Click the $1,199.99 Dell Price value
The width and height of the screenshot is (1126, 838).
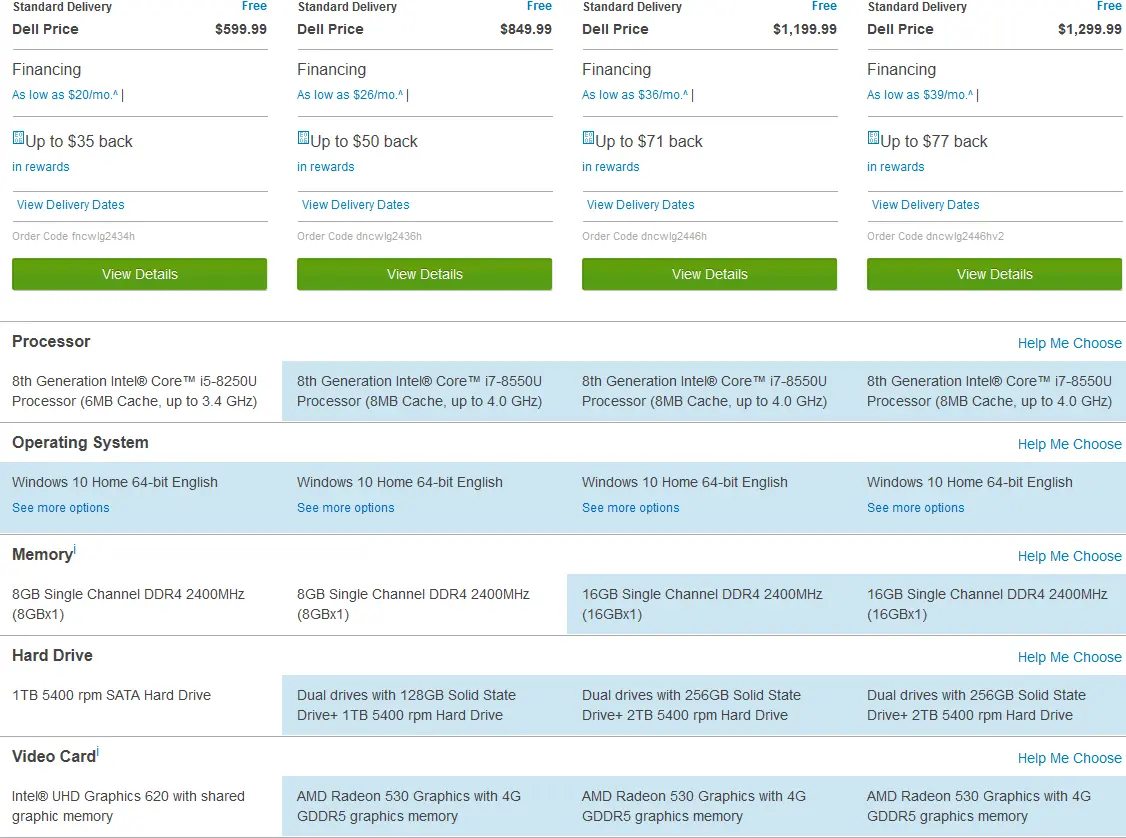[x=804, y=29]
